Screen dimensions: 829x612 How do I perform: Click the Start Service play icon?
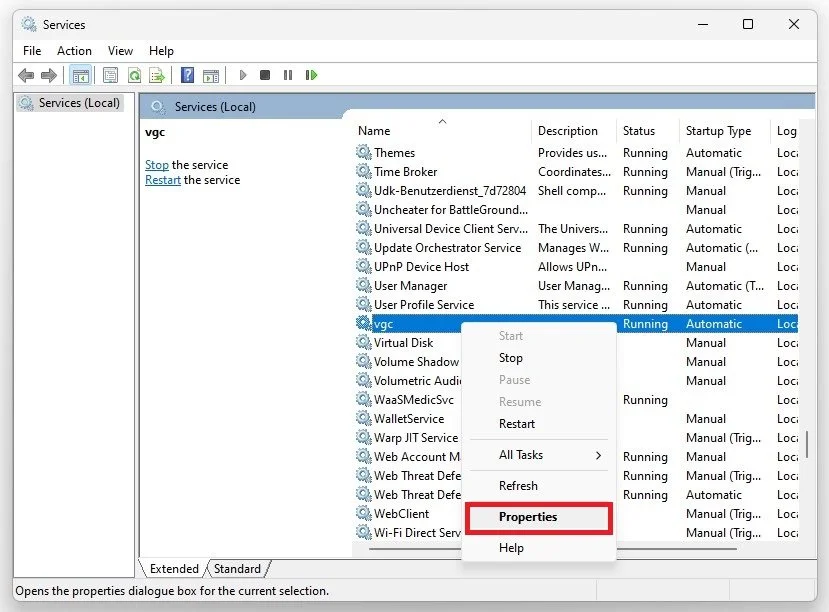(x=243, y=75)
